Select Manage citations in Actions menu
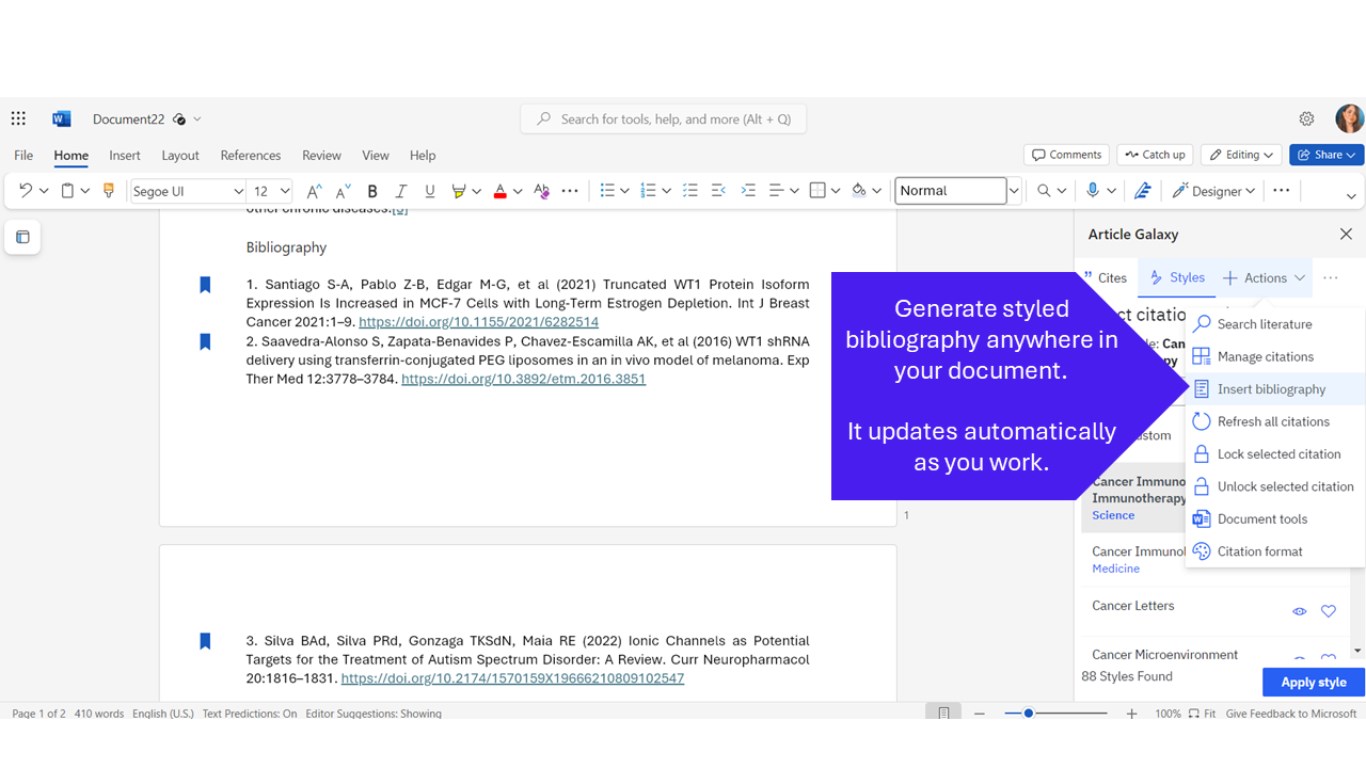The height and width of the screenshot is (768, 1366). pos(1275,357)
